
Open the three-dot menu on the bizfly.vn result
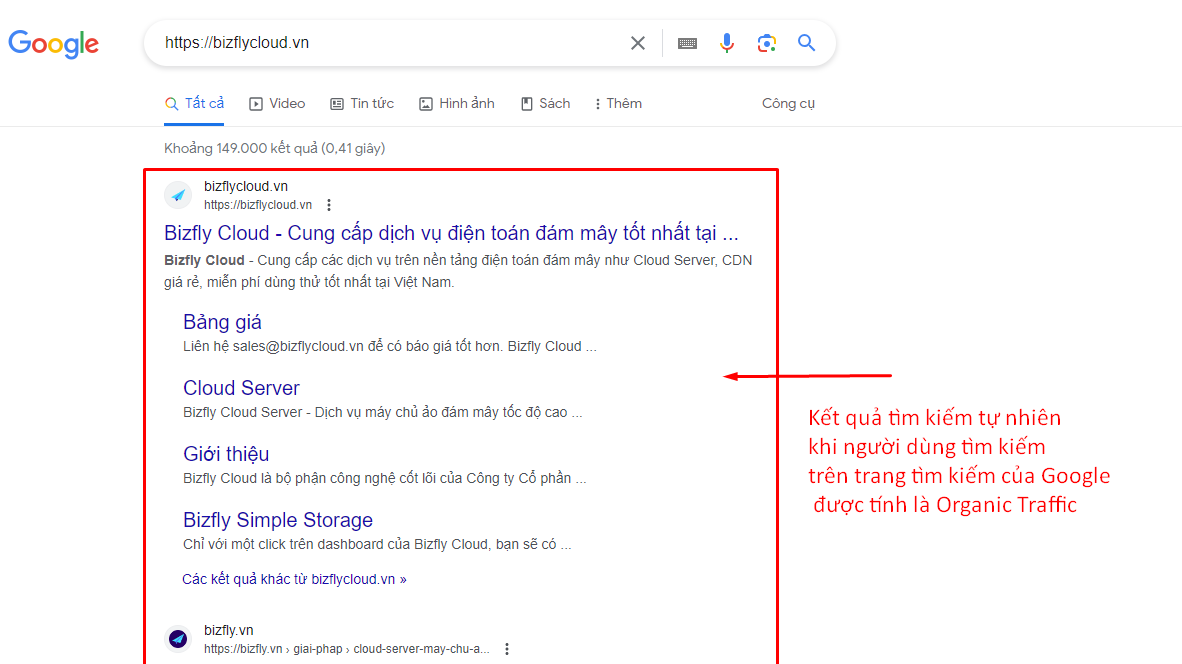click(507, 648)
